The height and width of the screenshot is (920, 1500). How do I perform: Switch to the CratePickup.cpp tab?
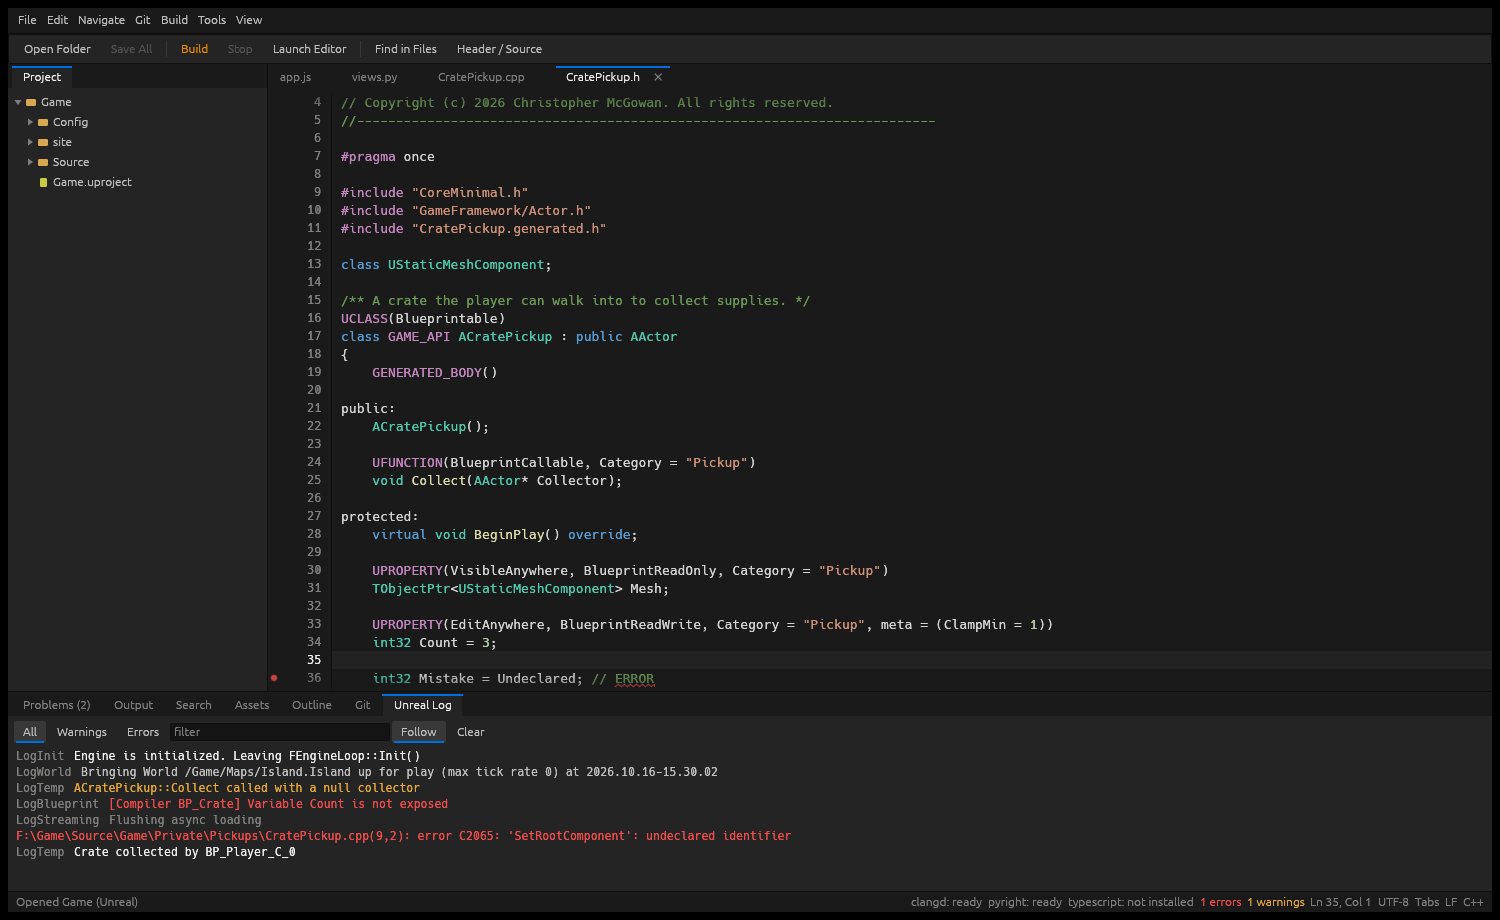tap(481, 77)
